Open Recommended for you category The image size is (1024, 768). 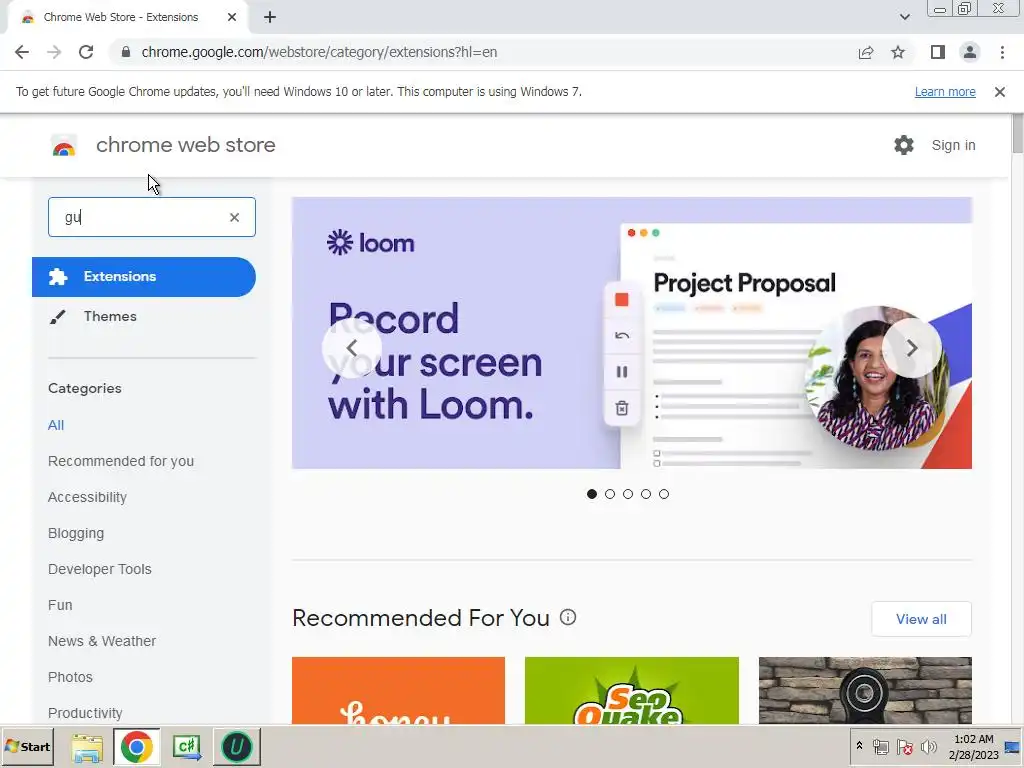coord(121,461)
